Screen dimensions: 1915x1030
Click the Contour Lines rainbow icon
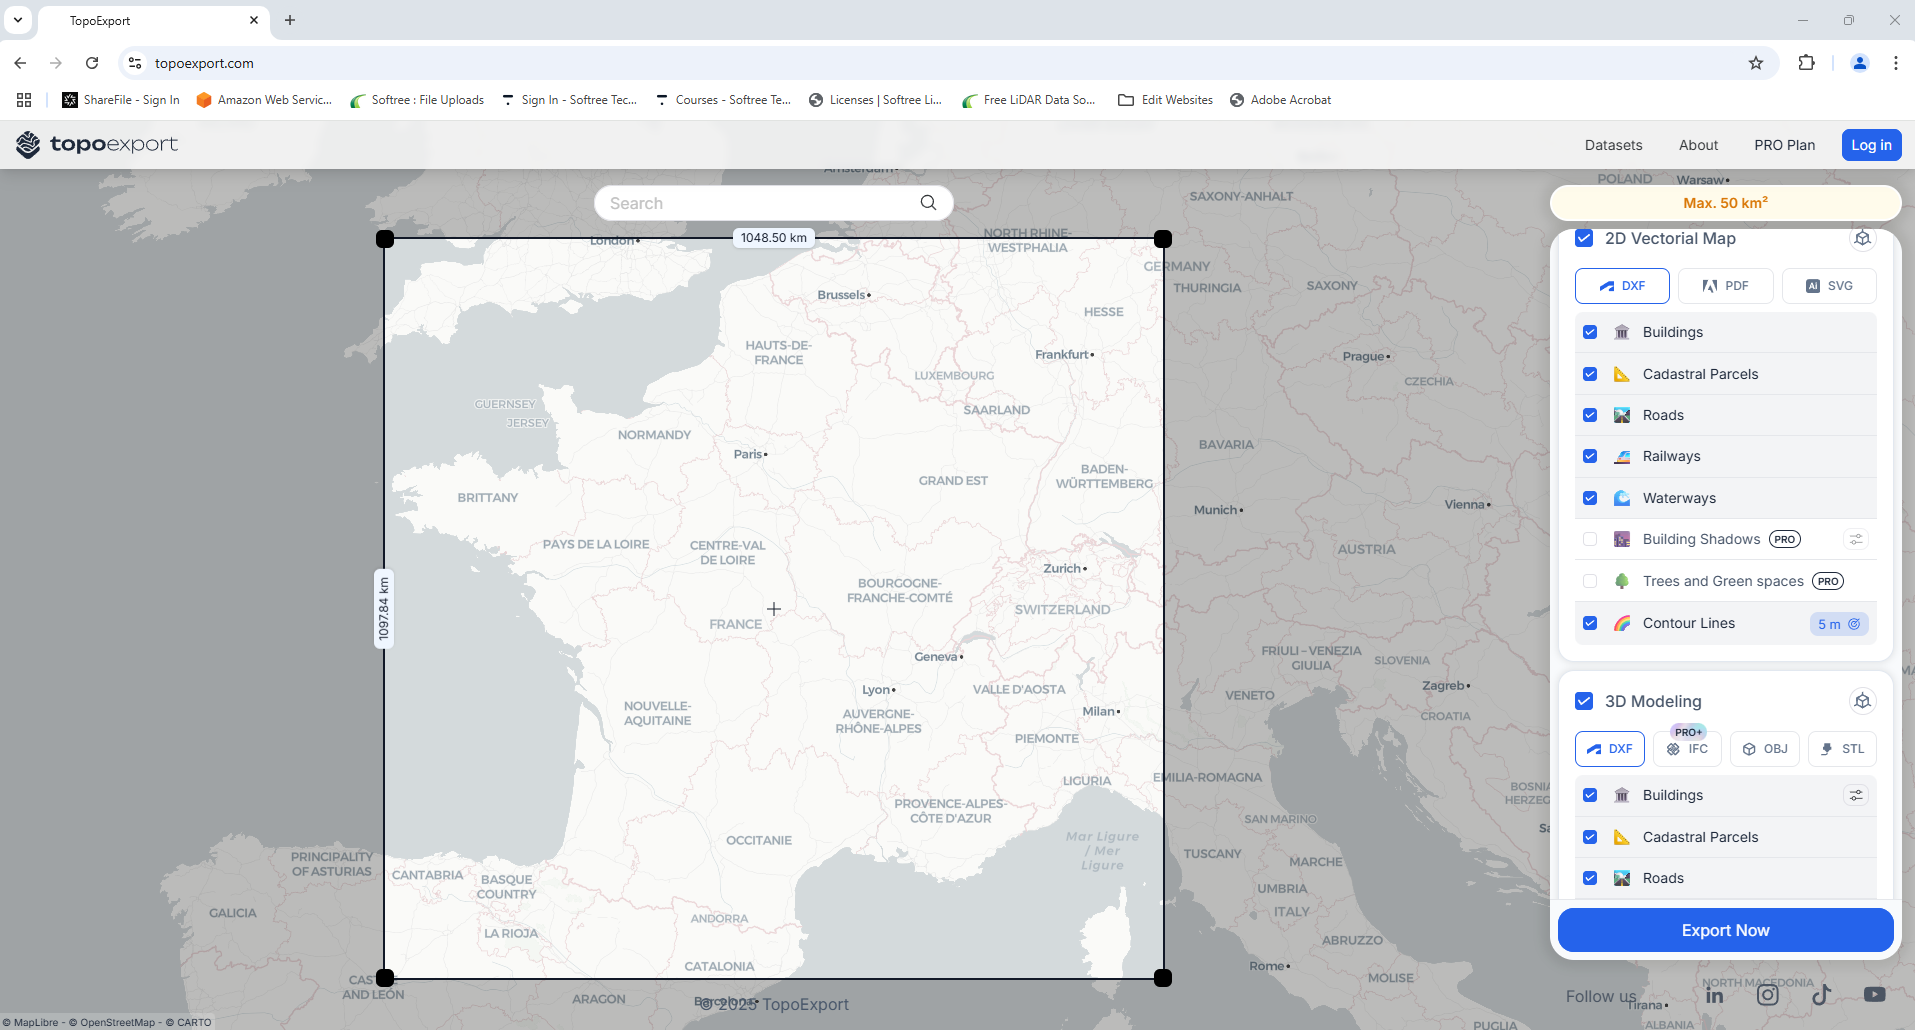1622,623
